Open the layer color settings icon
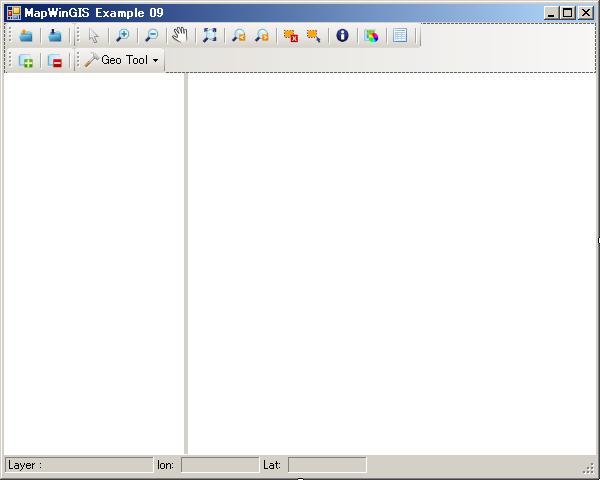Screen dimensions: 600x480 pyautogui.click(x=372, y=36)
